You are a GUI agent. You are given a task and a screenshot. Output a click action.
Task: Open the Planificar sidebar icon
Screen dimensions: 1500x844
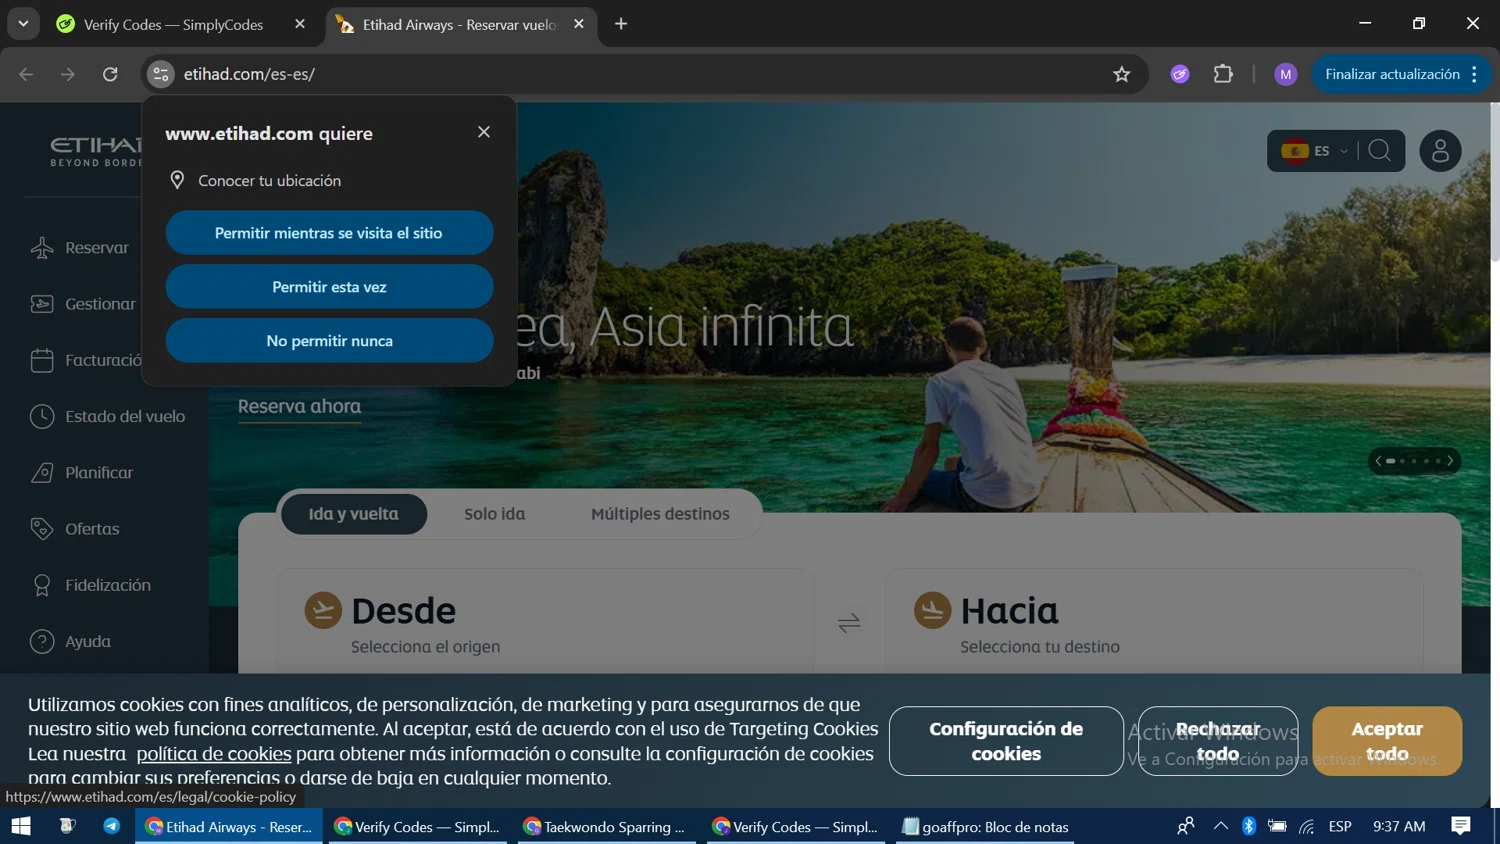[x=42, y=473]
